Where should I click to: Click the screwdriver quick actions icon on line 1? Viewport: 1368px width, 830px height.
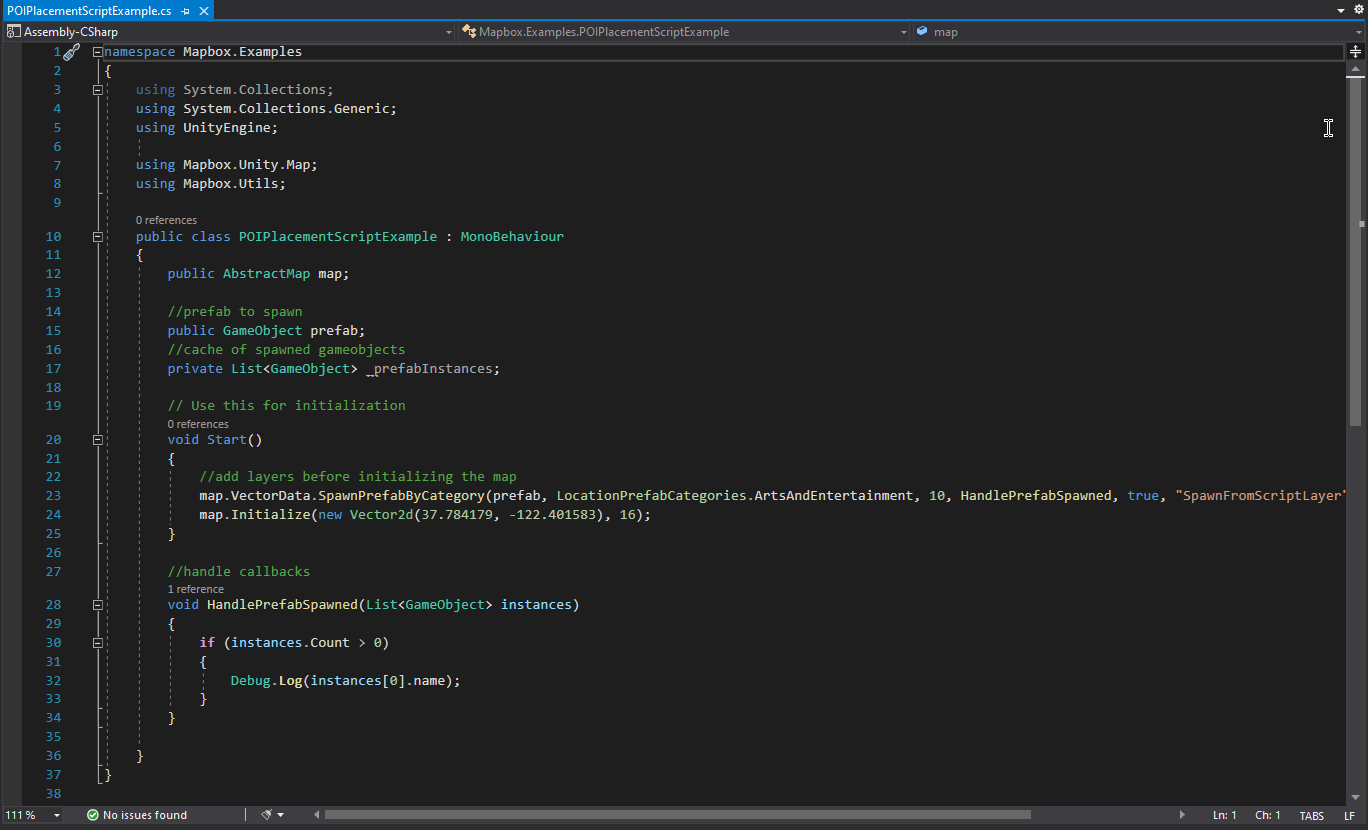(72, 52)
